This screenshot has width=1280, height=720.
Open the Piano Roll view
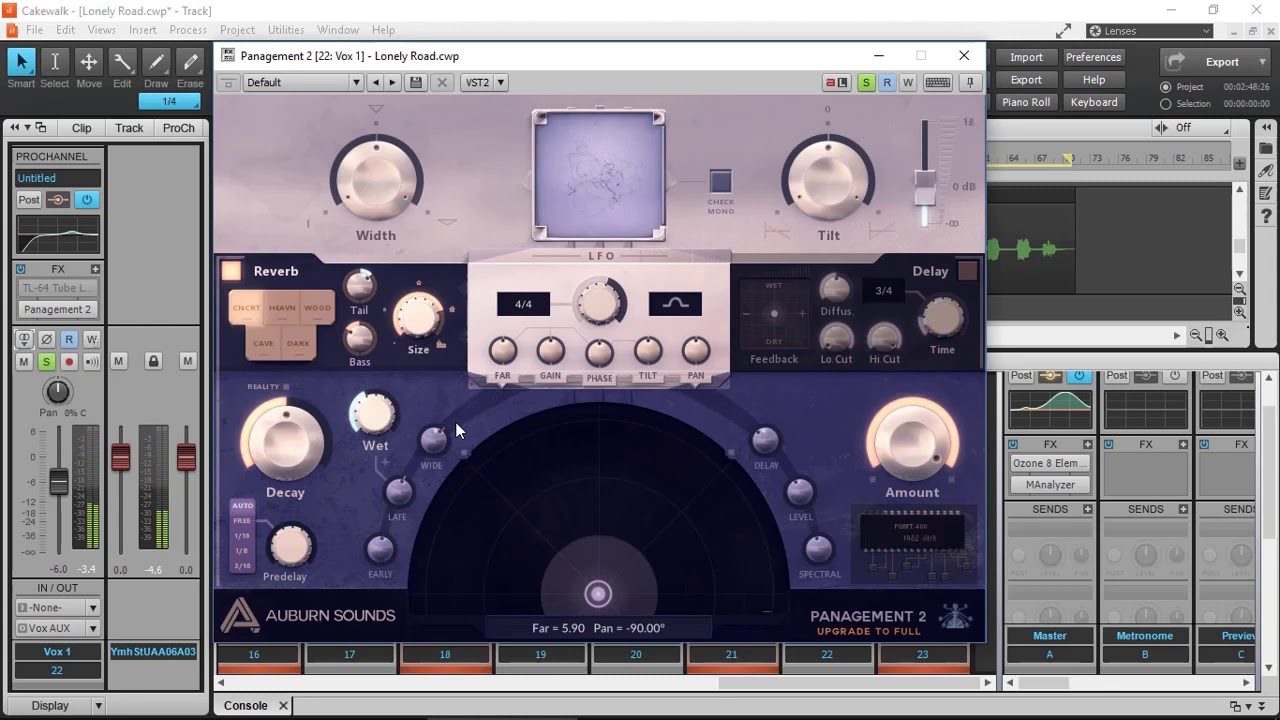[x=1026, y=102]
